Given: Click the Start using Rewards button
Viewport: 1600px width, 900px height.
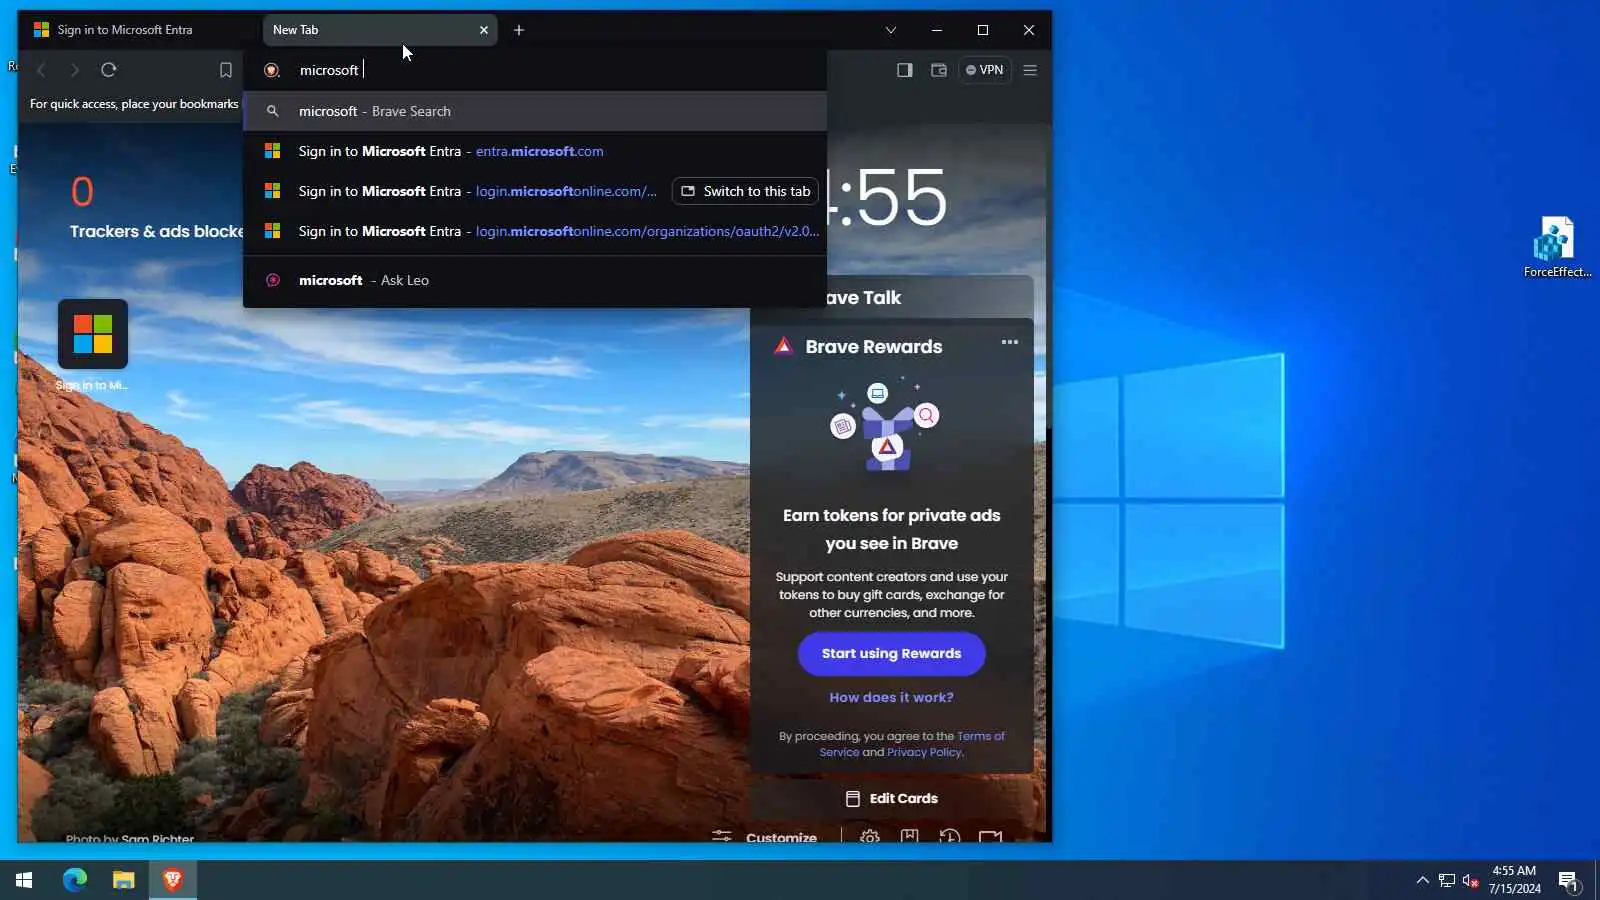Looking at the screenshot, I should point(892,654).
